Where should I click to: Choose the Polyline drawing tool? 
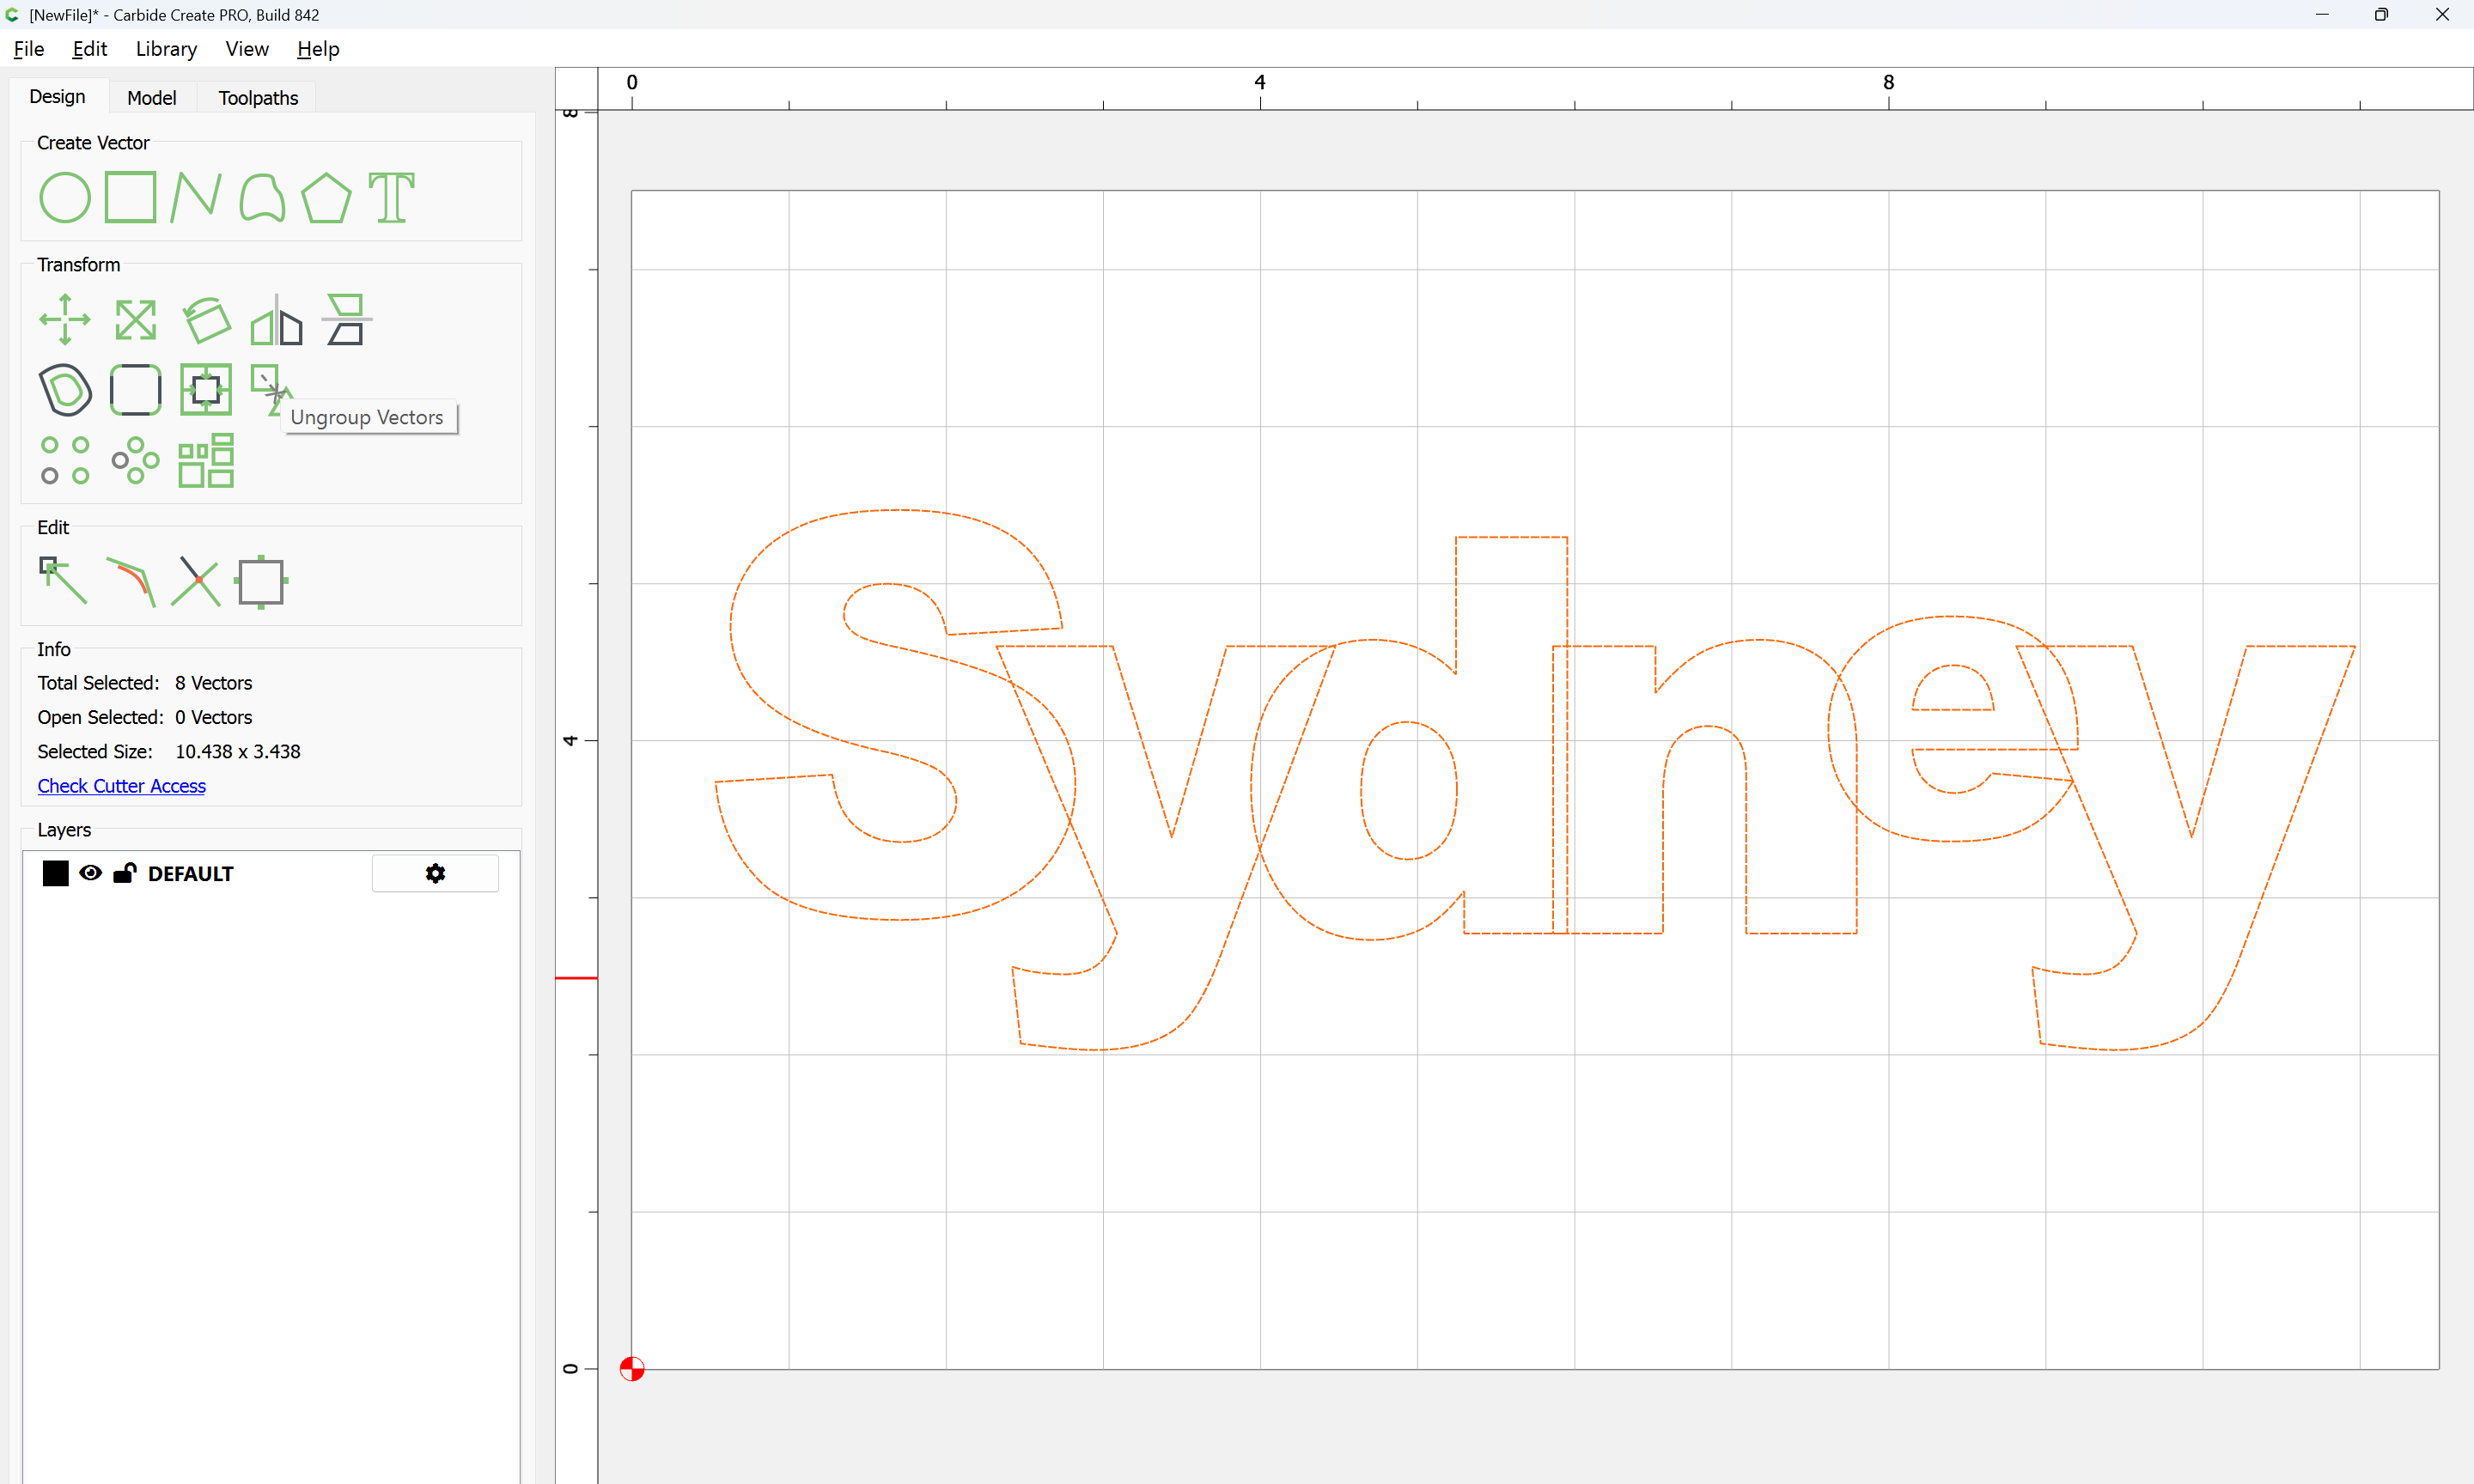coord(195,197)
